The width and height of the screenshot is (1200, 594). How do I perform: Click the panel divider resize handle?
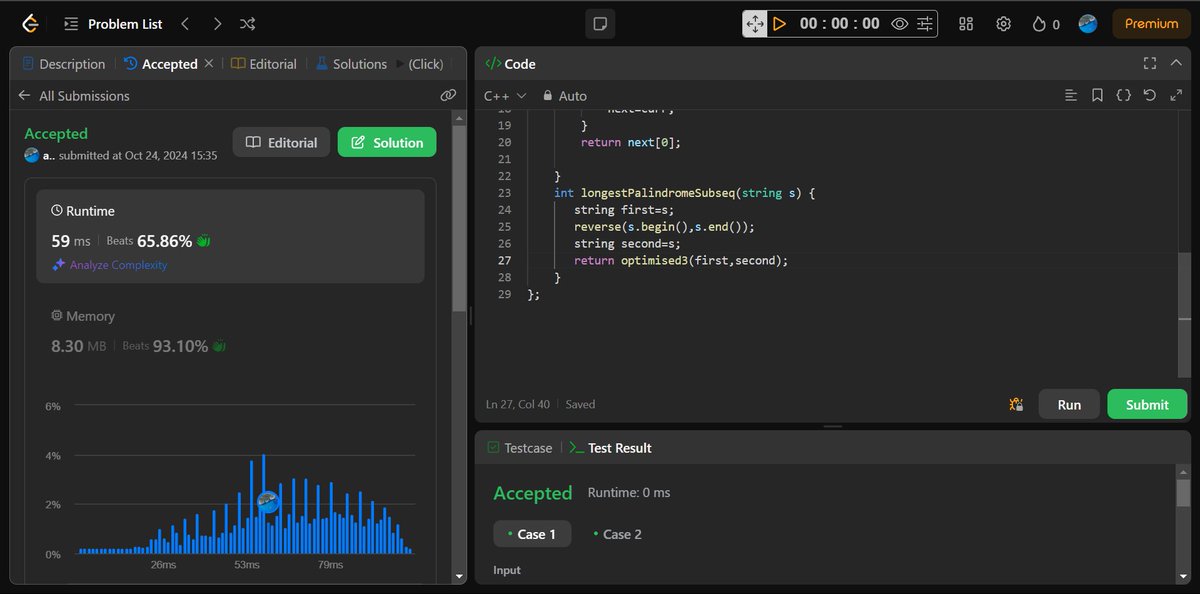point(832,426)
